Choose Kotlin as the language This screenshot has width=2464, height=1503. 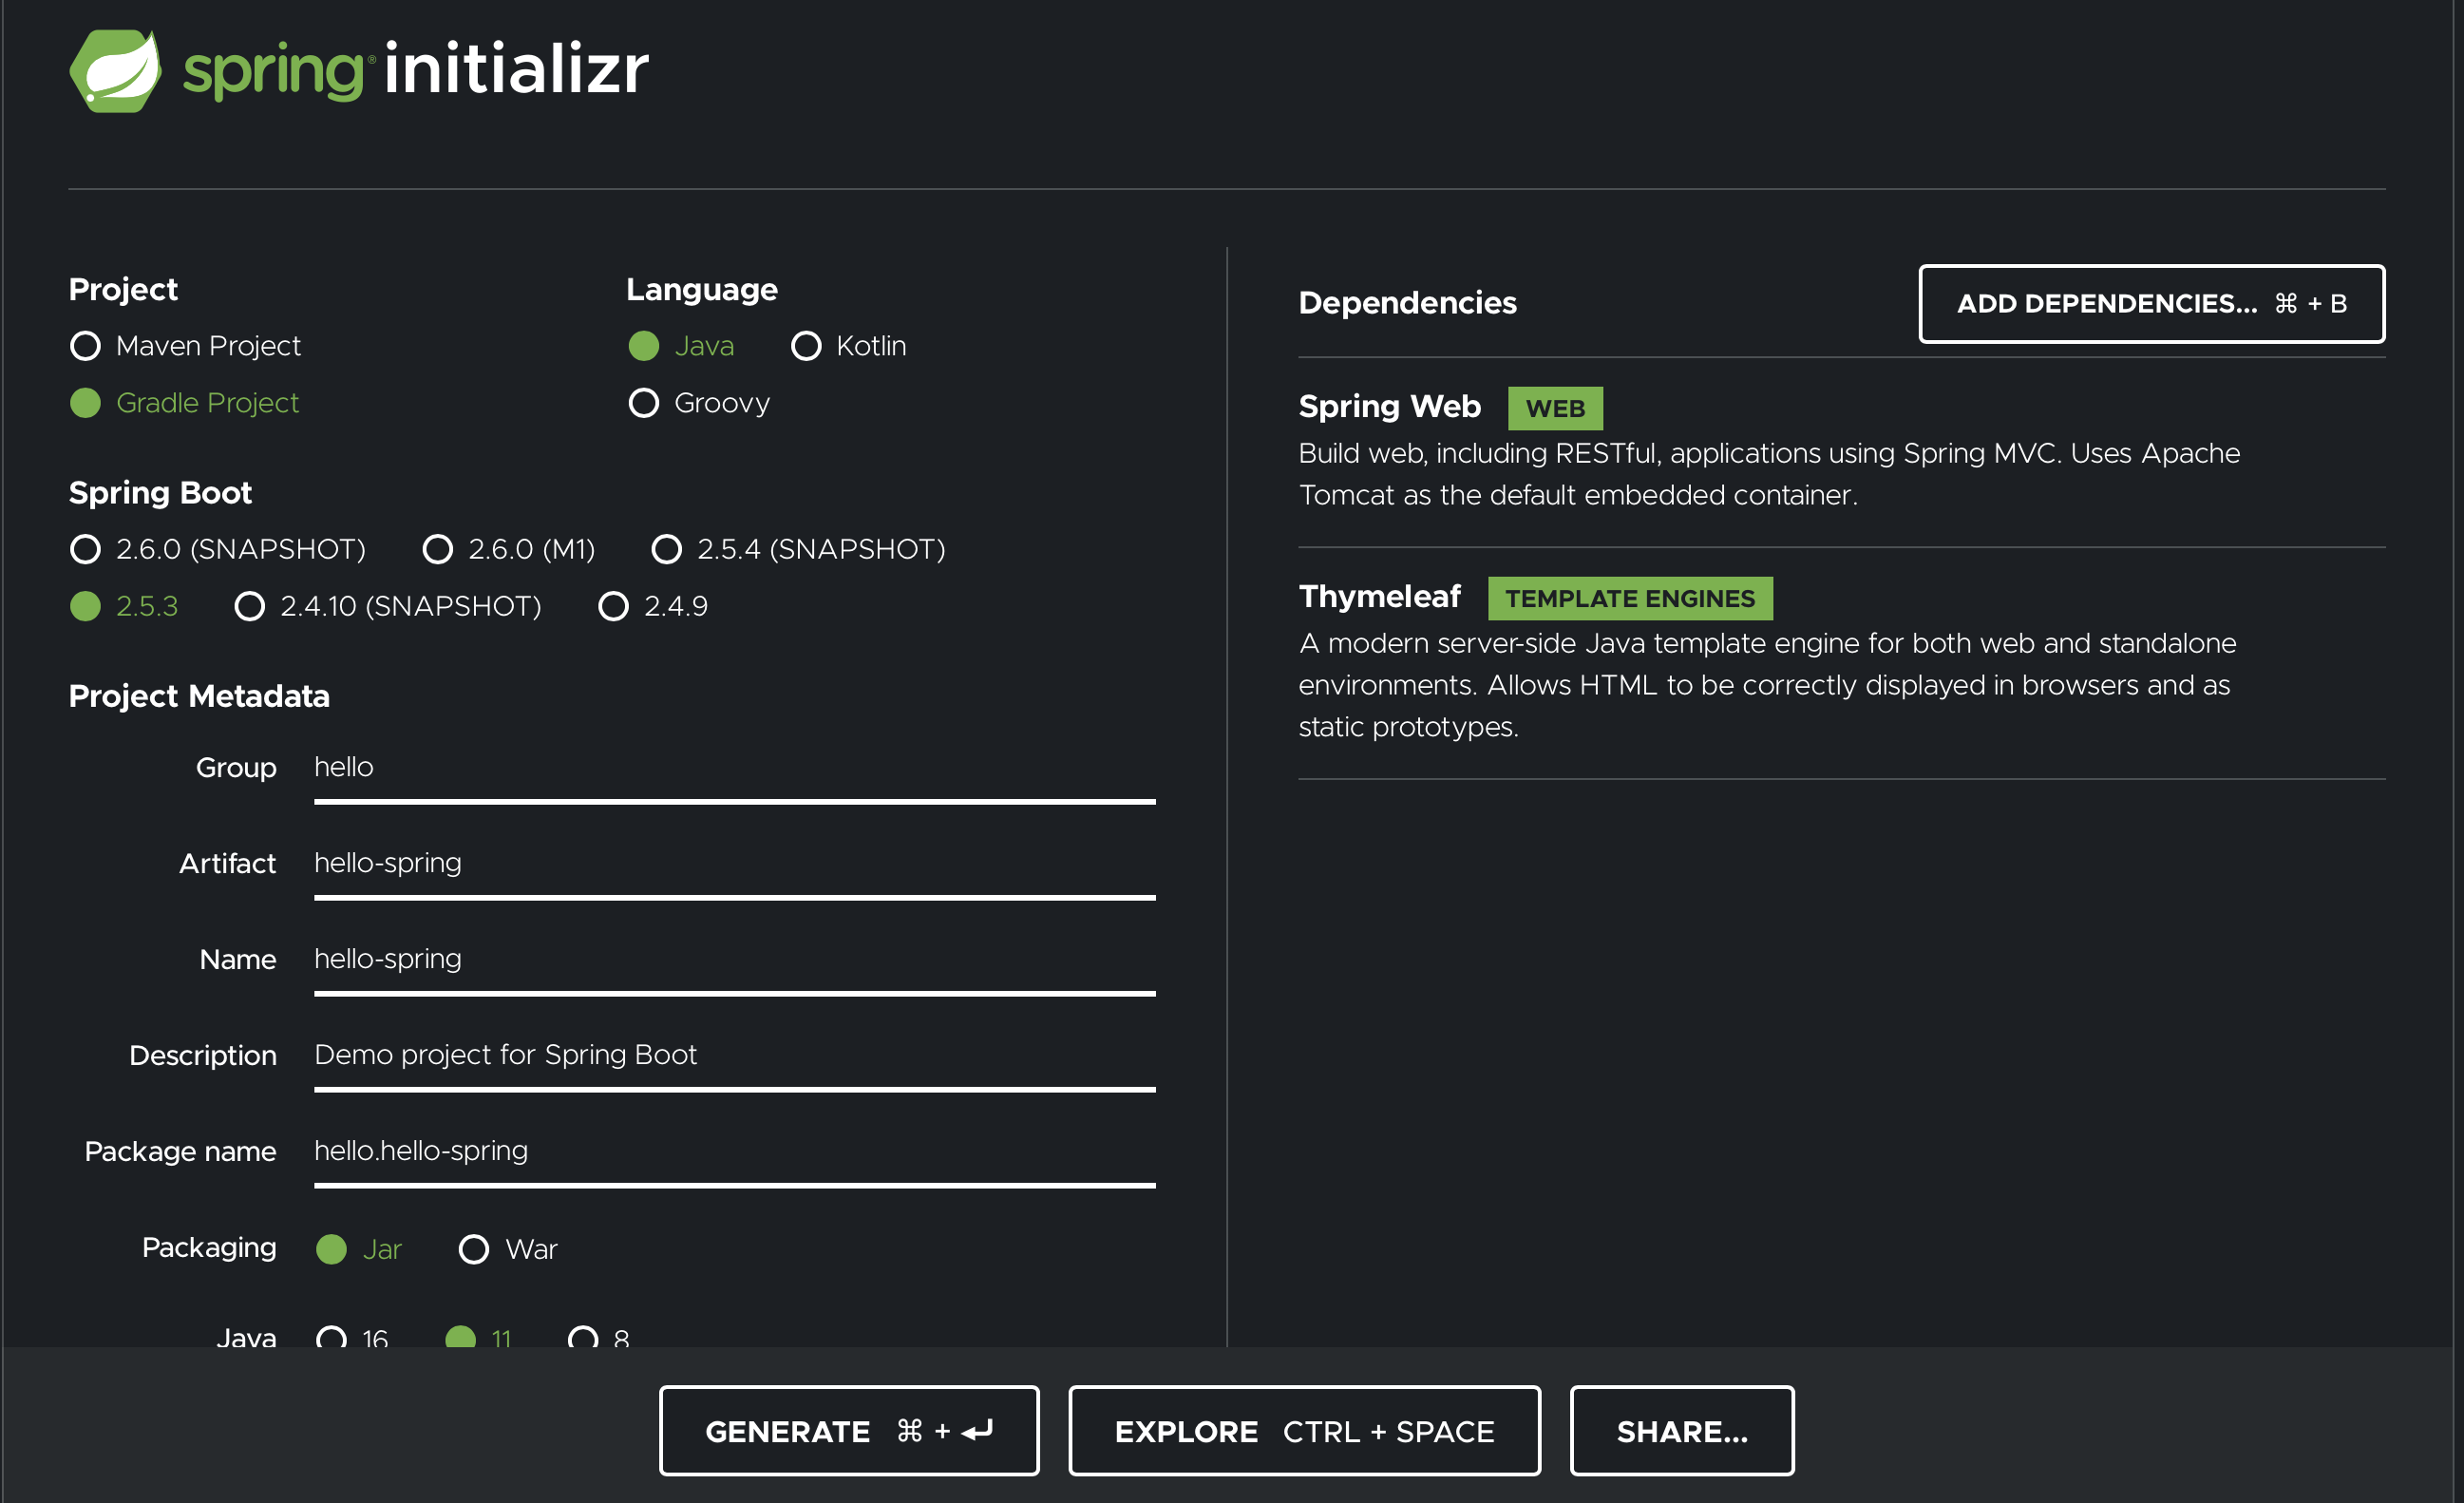(x=806, y=346)
